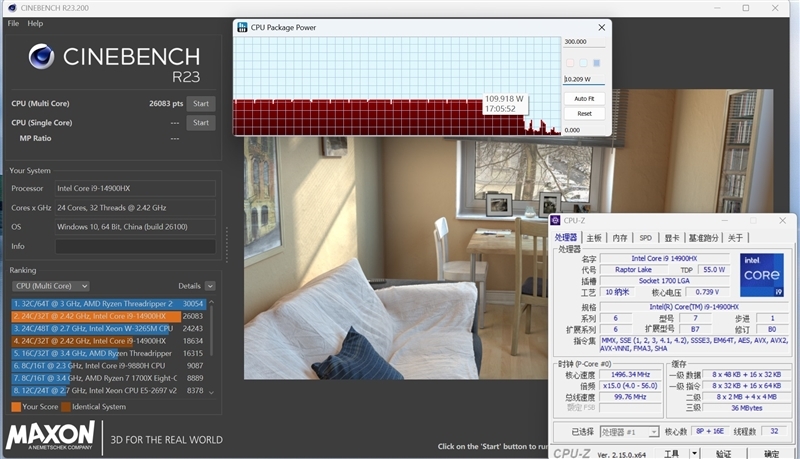The image size is (800, 459).
Task: Click the Cinebench R23 sphere logo
Action: pyautogui.click(x=41, y=56)
